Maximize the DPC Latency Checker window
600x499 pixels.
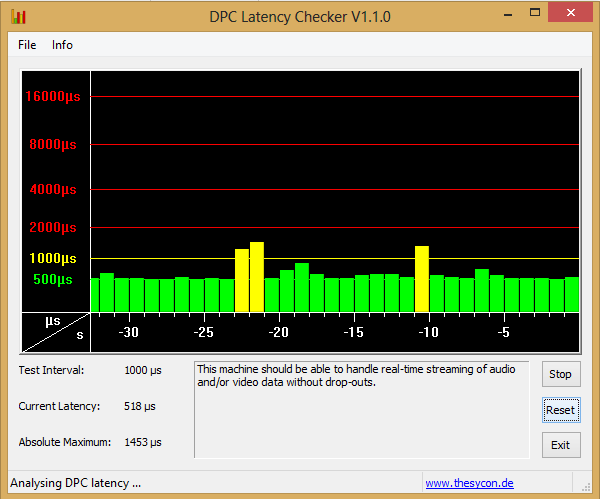point(535,13)
